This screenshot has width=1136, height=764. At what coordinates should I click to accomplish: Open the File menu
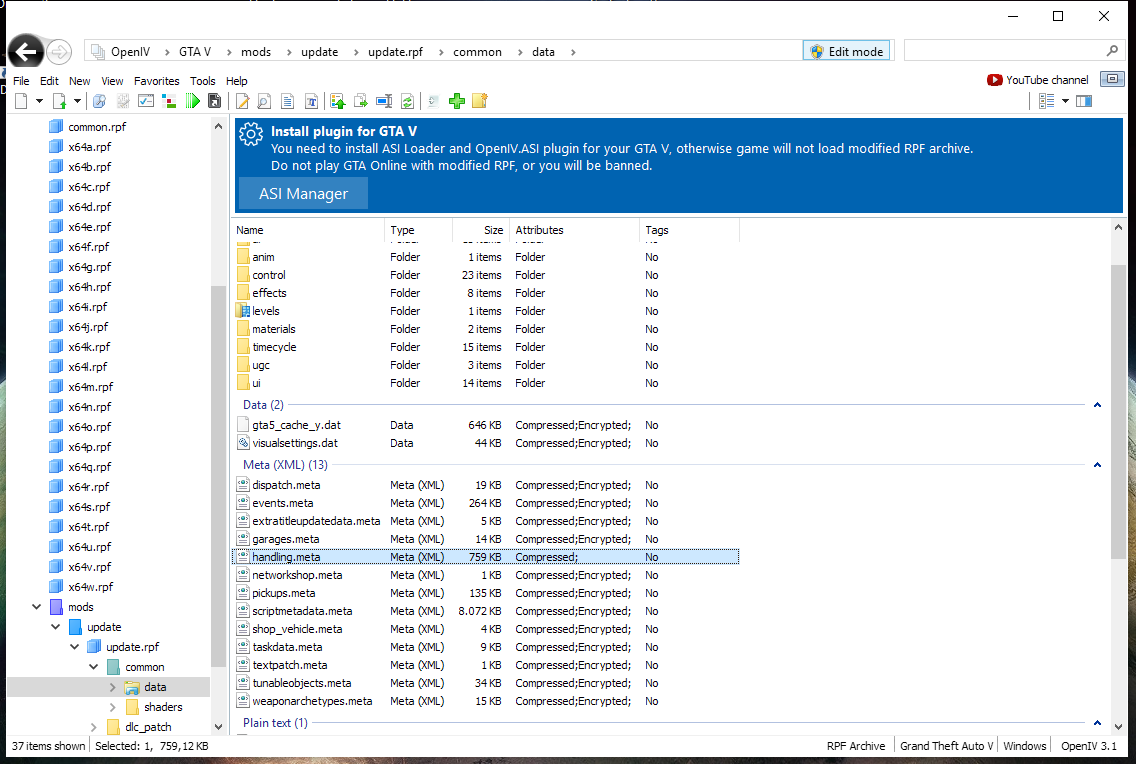[x=22, y=81]
